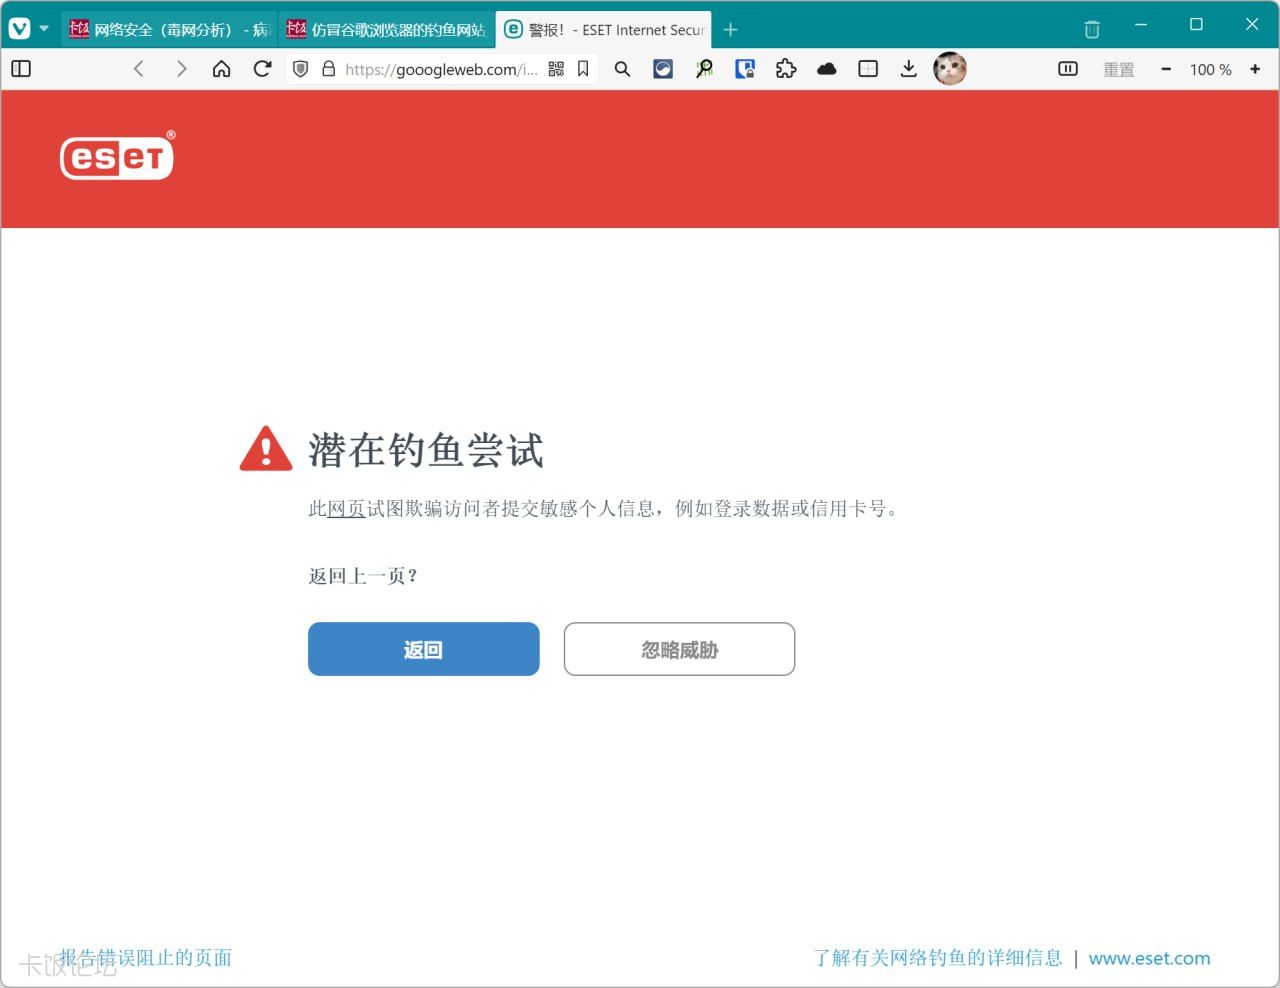Click the 潜在钓鱼尝试 heading
The height and width of the screenshot is (988, 1280).
coord(426,450)
